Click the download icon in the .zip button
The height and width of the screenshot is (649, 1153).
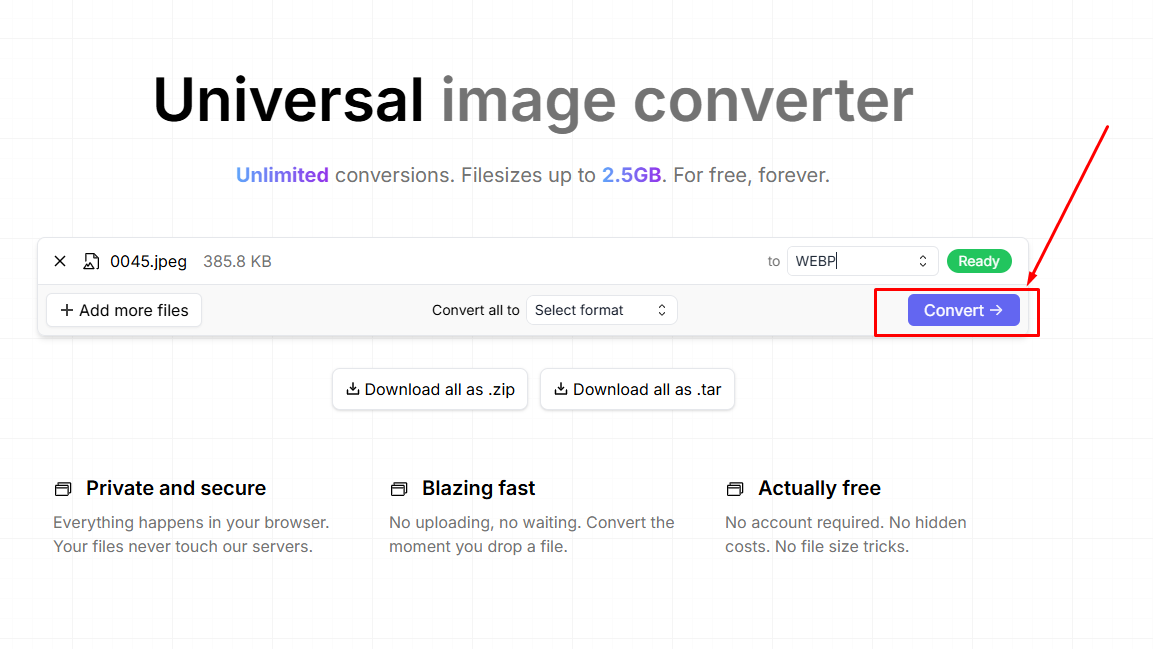pyautogui.click(x=353, y=389)
